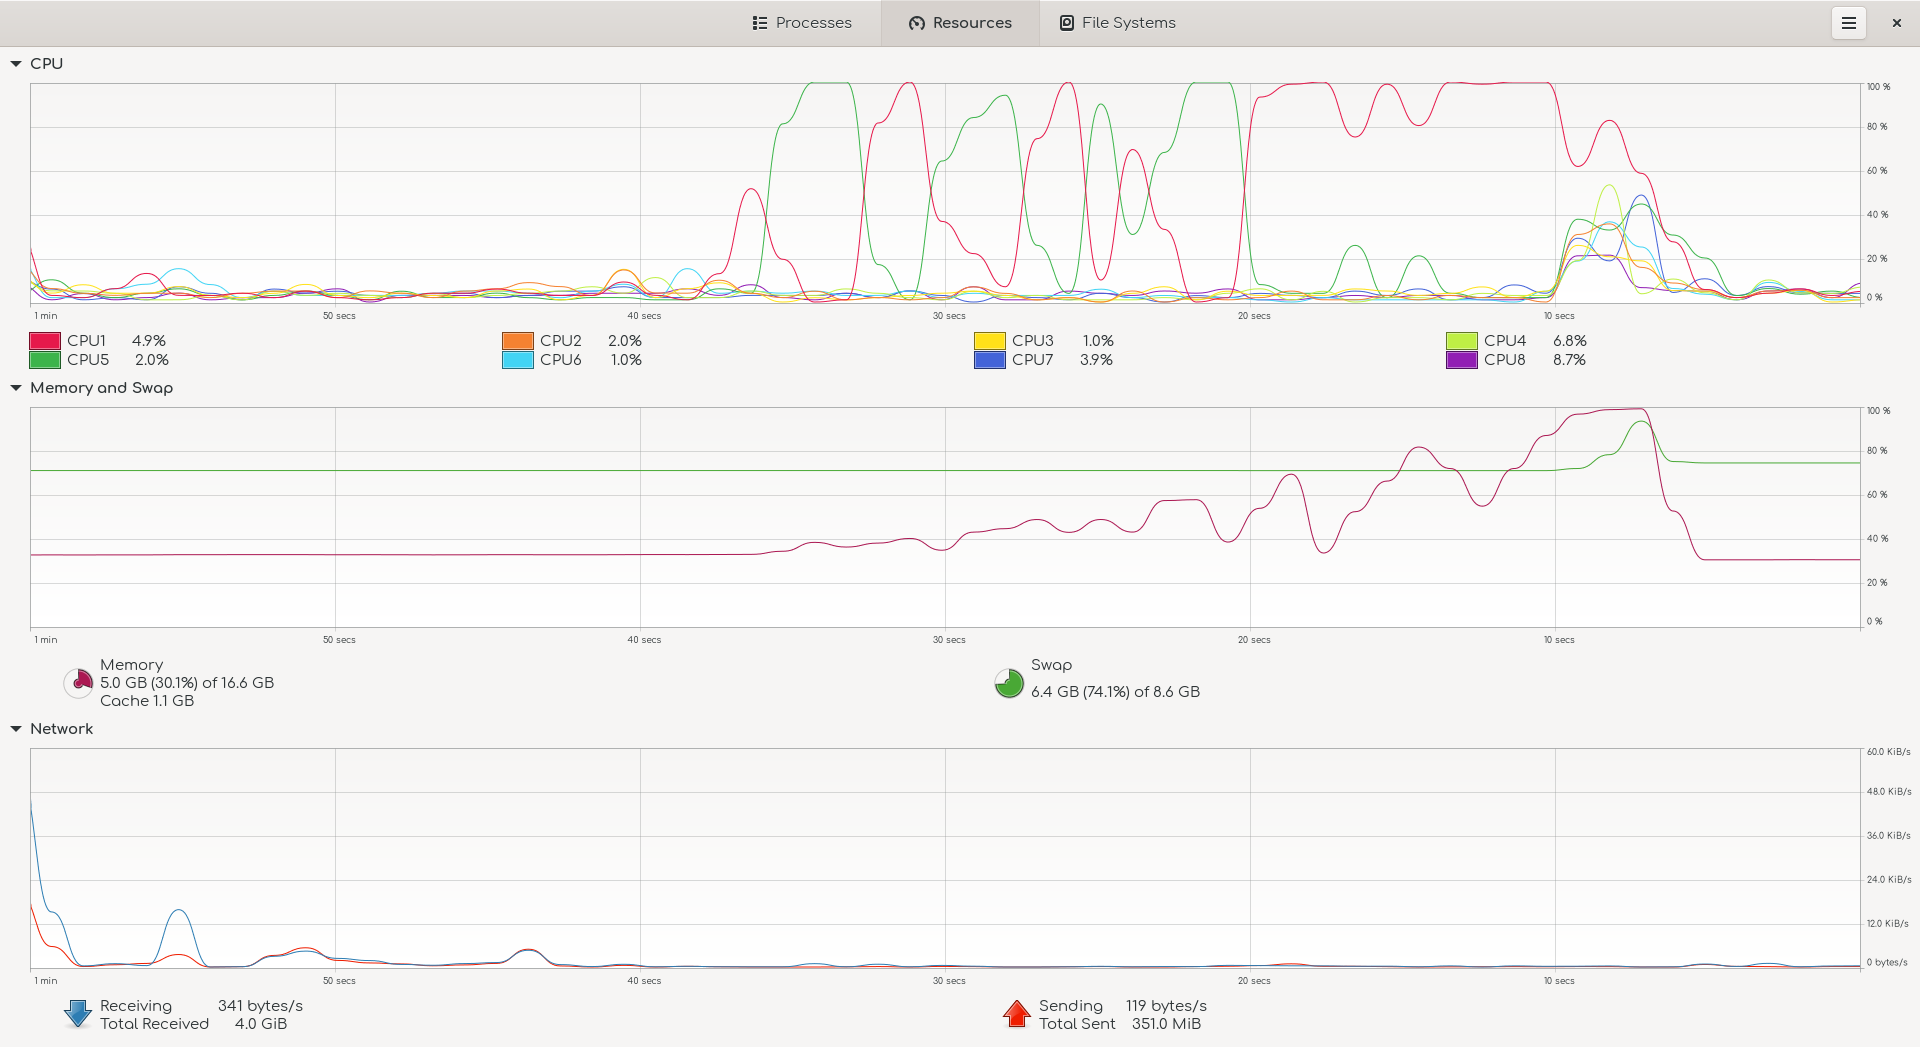1920x1047 pixels.
Task: Change the CPU5 green color swatch
Action: 45,360
